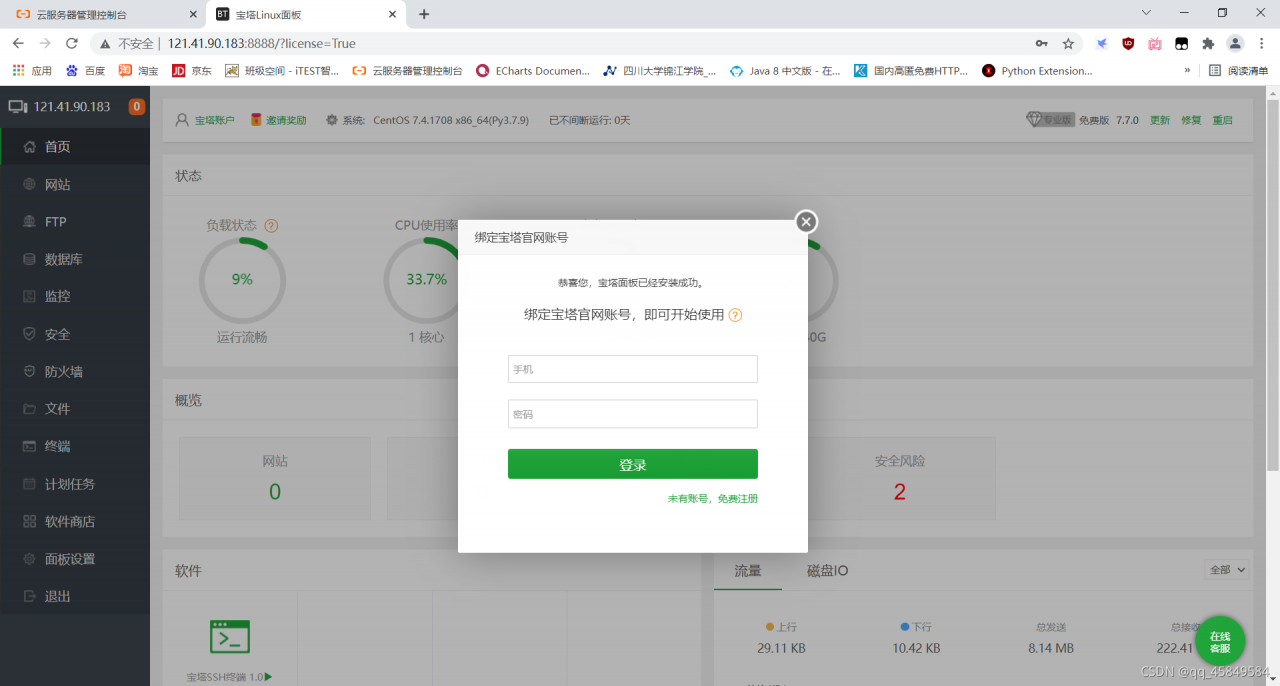Click the 密码 password input field

click(x=633, y=414)
